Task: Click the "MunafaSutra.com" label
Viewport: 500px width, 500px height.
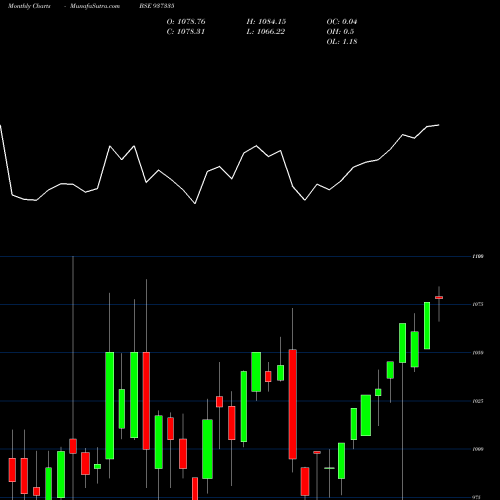Action: (x=95, y=6)
